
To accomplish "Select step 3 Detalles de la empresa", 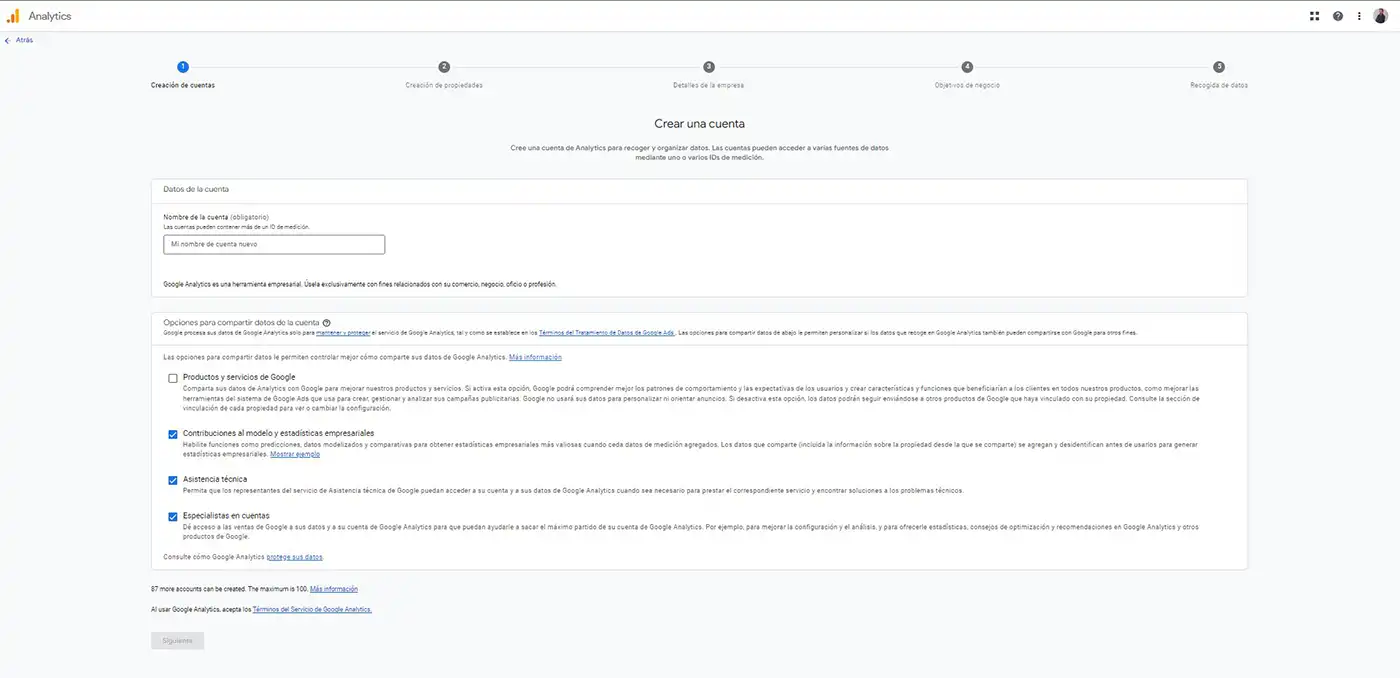I will (x=709, y=67).
